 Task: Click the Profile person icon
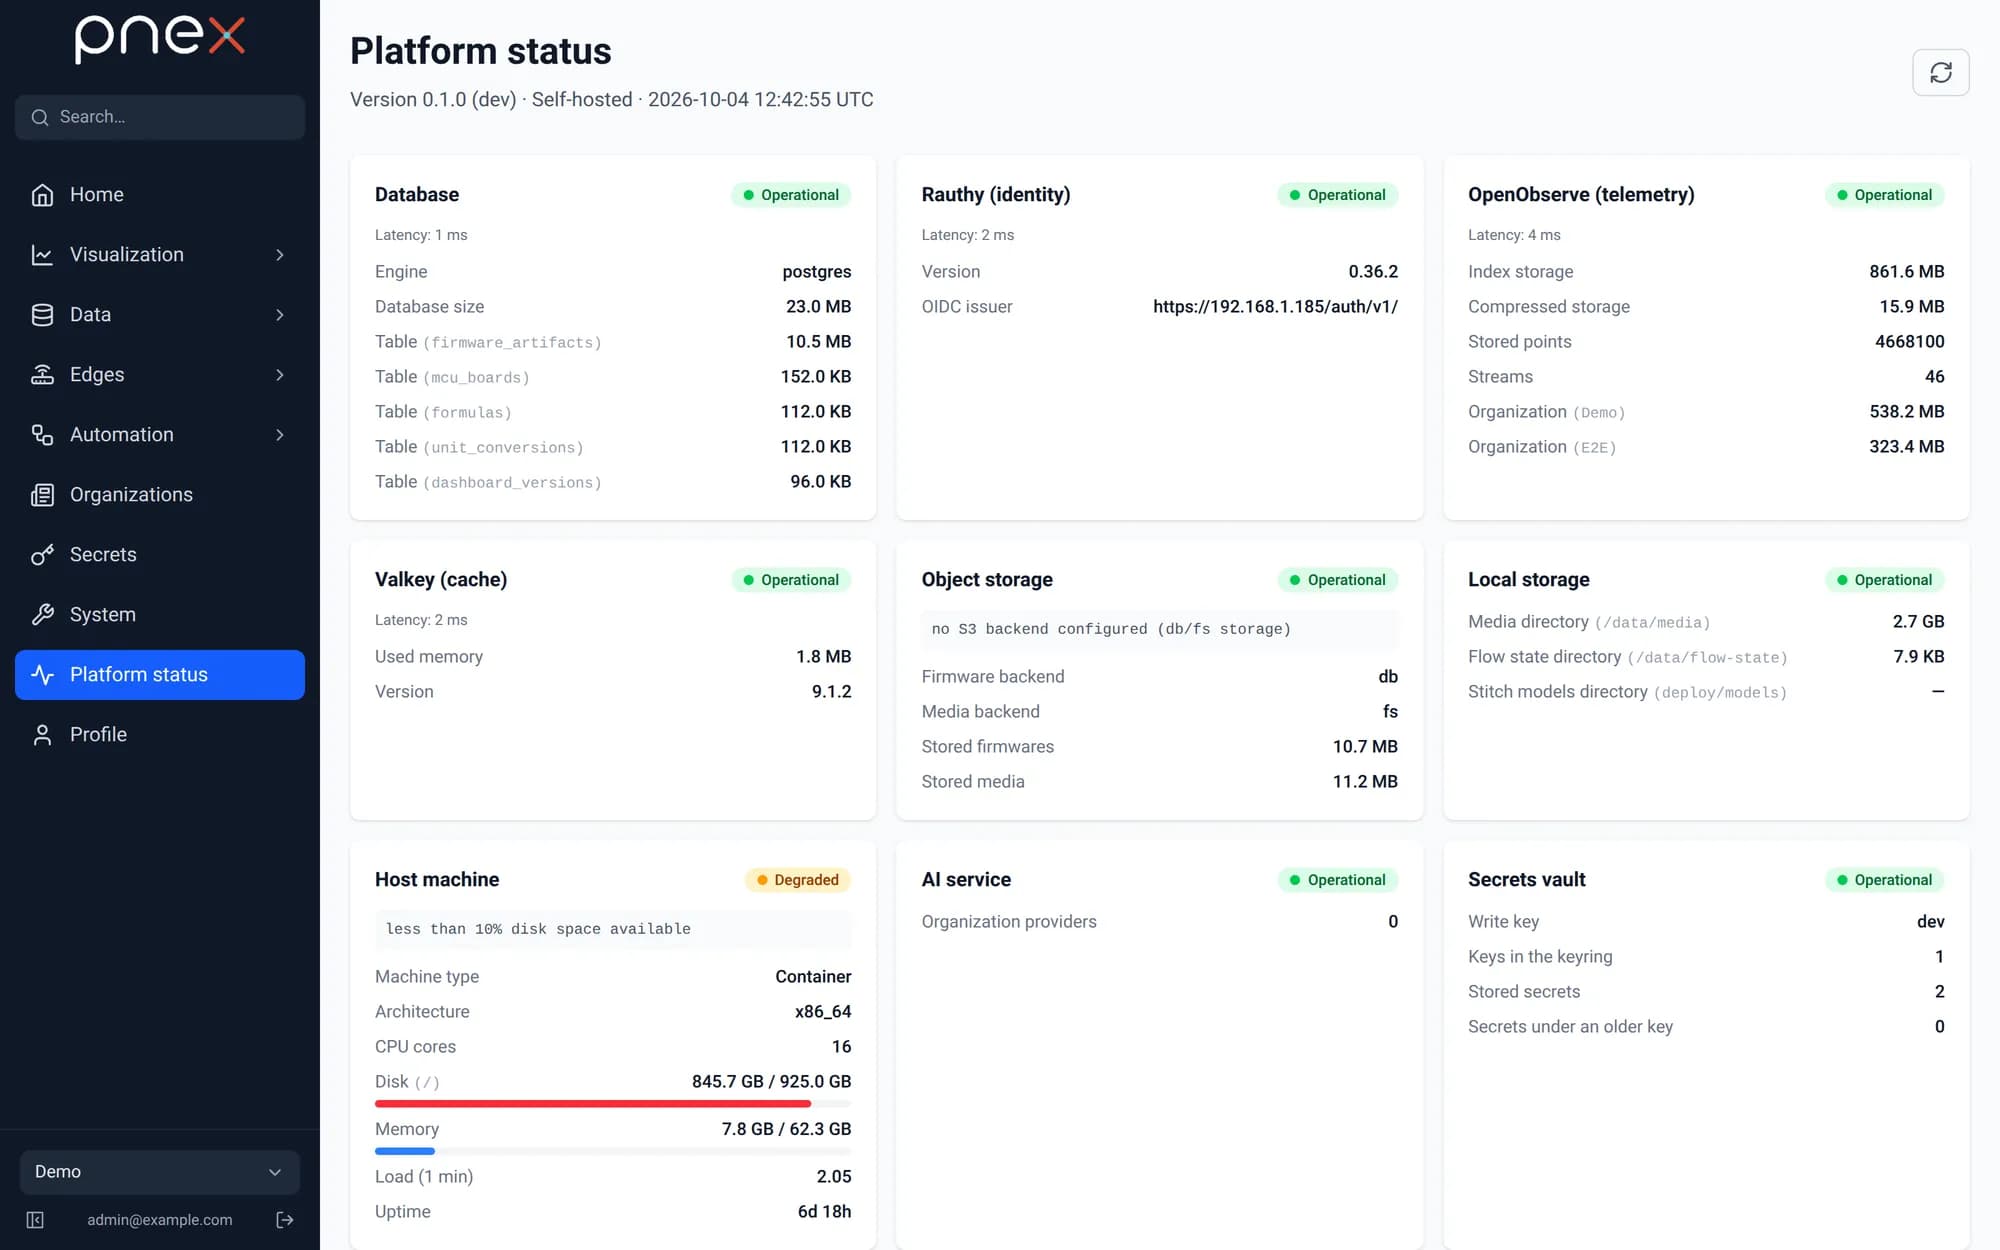coord(42,735)
